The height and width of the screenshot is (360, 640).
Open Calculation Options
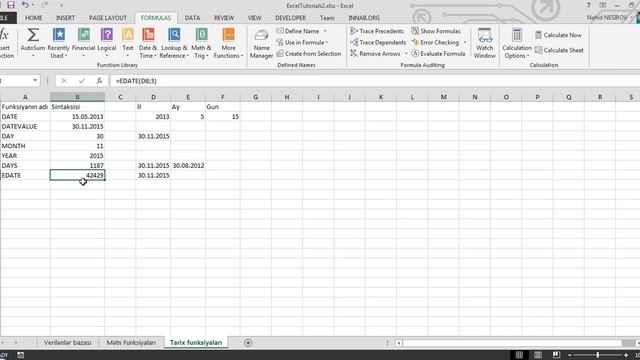(517, 43)
